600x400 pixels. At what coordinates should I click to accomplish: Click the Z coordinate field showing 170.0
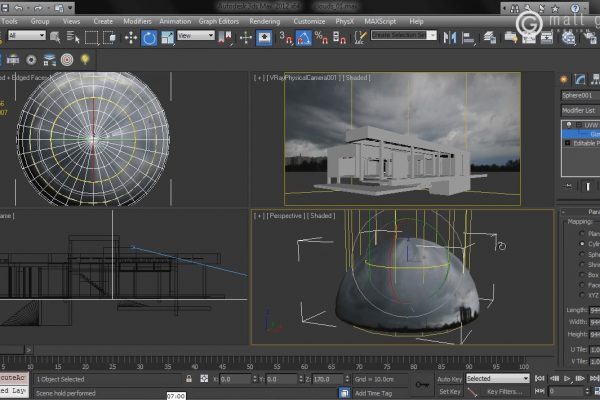(x=328, y=379)
